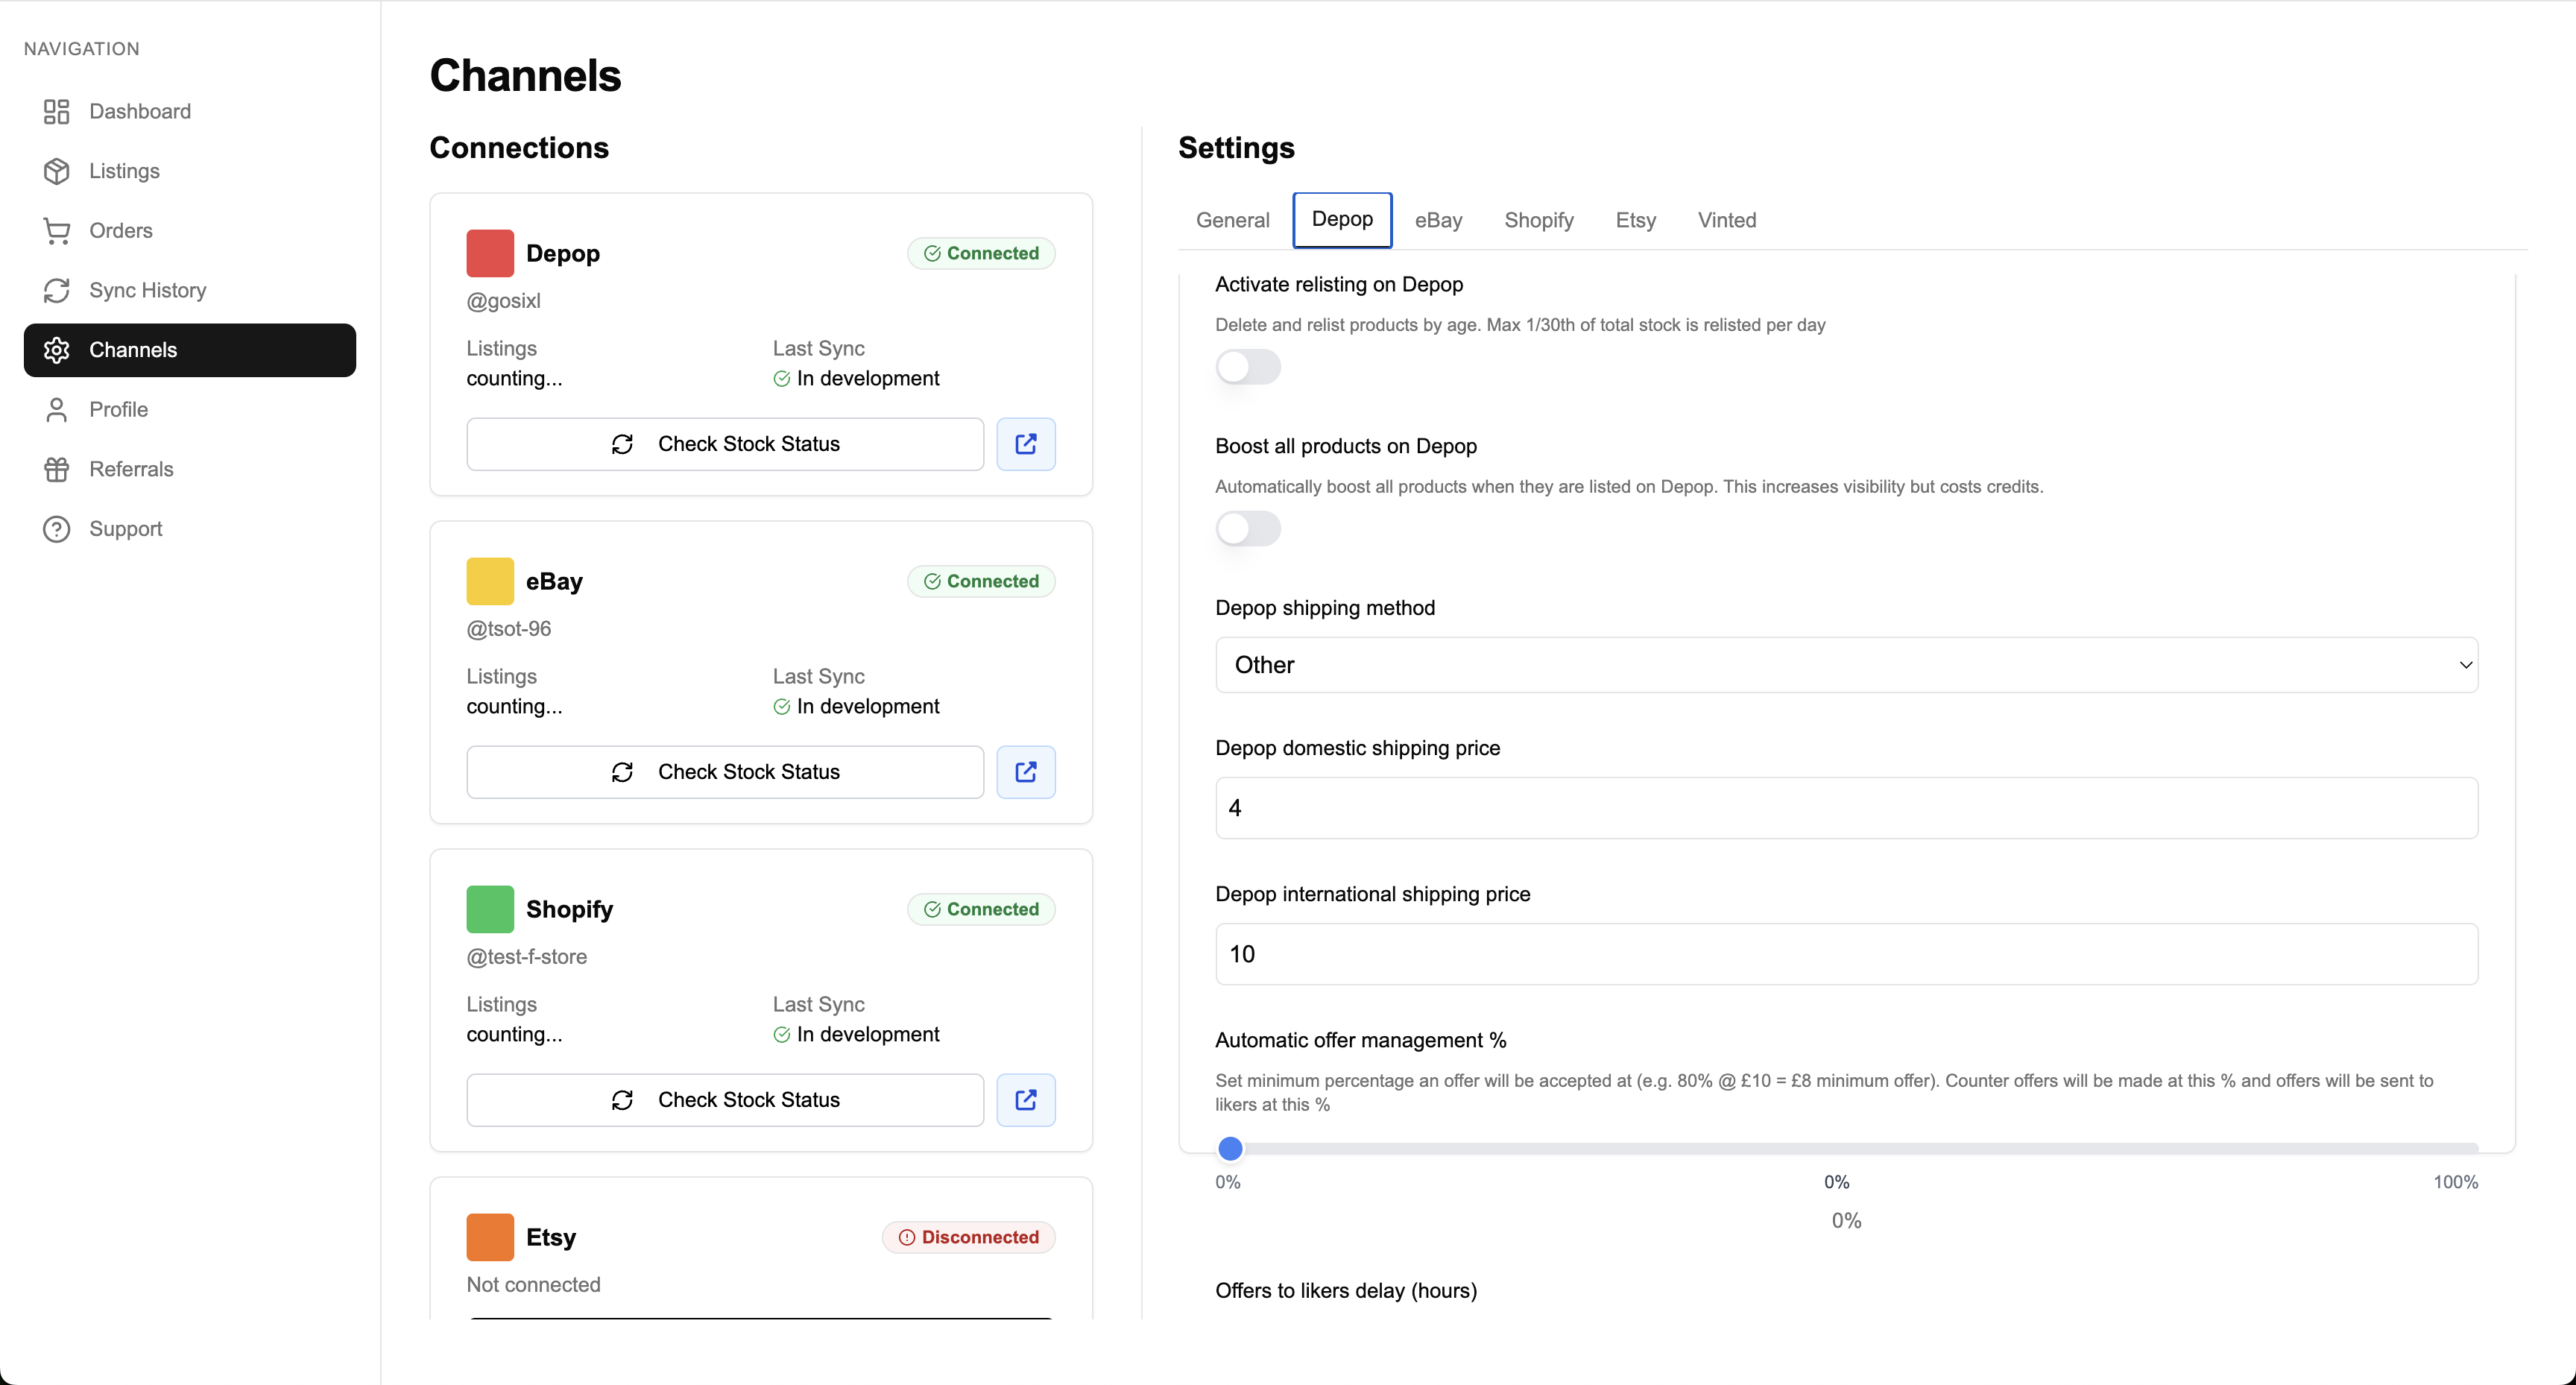Image resolution: width=2576 pixels, height=1385 pixels.
Task: Check Stock Status for Depop
Action: click(x=725, y=444)
